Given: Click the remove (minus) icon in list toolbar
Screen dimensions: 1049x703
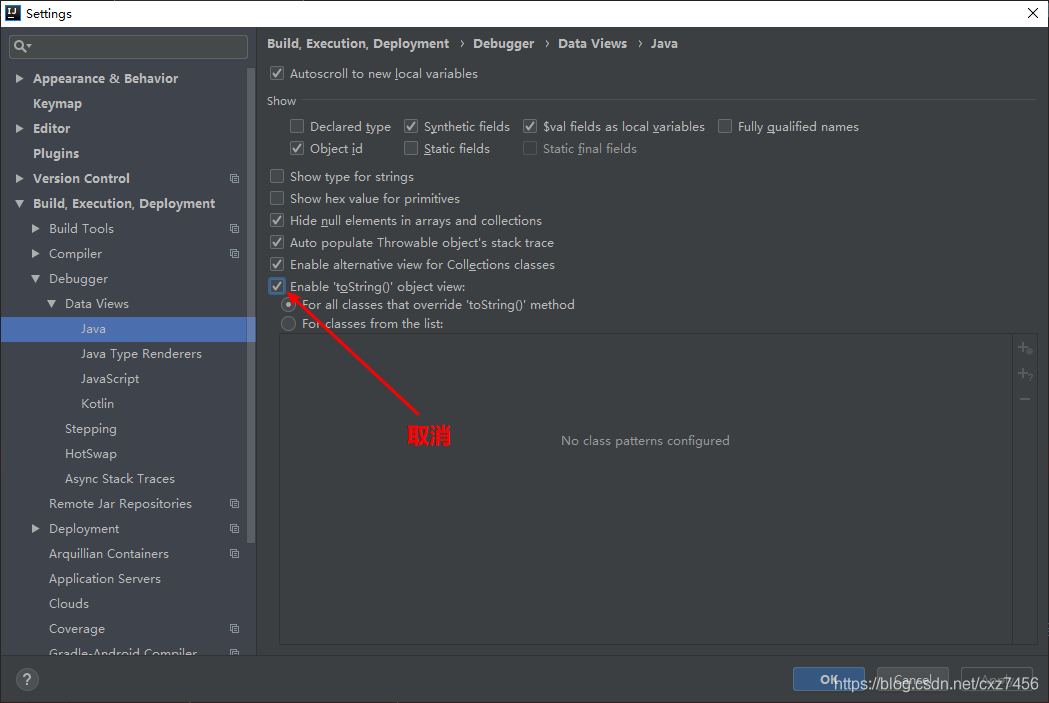Looking at the screenshot, I should [1025, 399].
